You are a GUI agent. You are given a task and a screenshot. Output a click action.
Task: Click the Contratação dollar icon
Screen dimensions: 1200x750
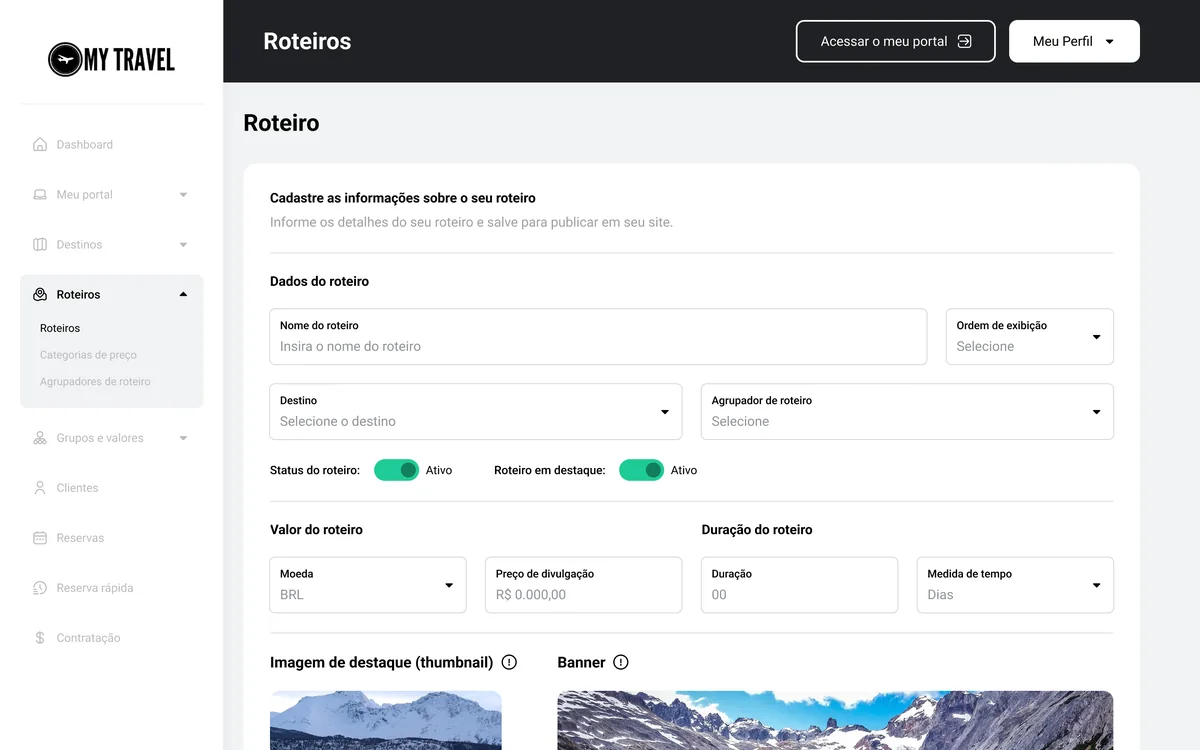tap(40, 638)
